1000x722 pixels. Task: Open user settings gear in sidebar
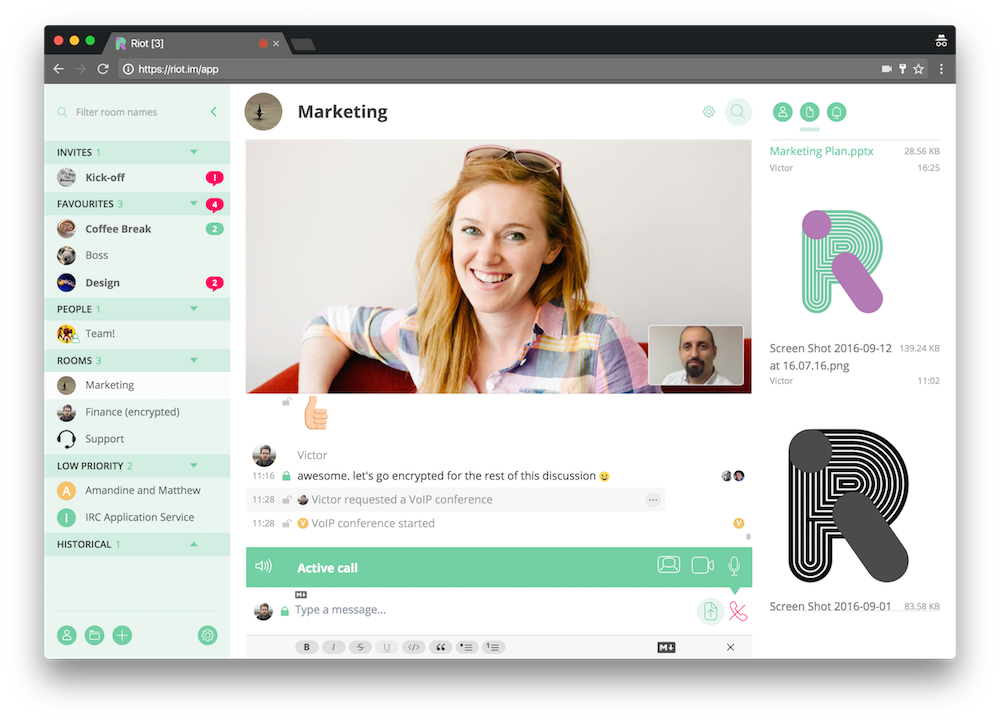coord(207,635)
